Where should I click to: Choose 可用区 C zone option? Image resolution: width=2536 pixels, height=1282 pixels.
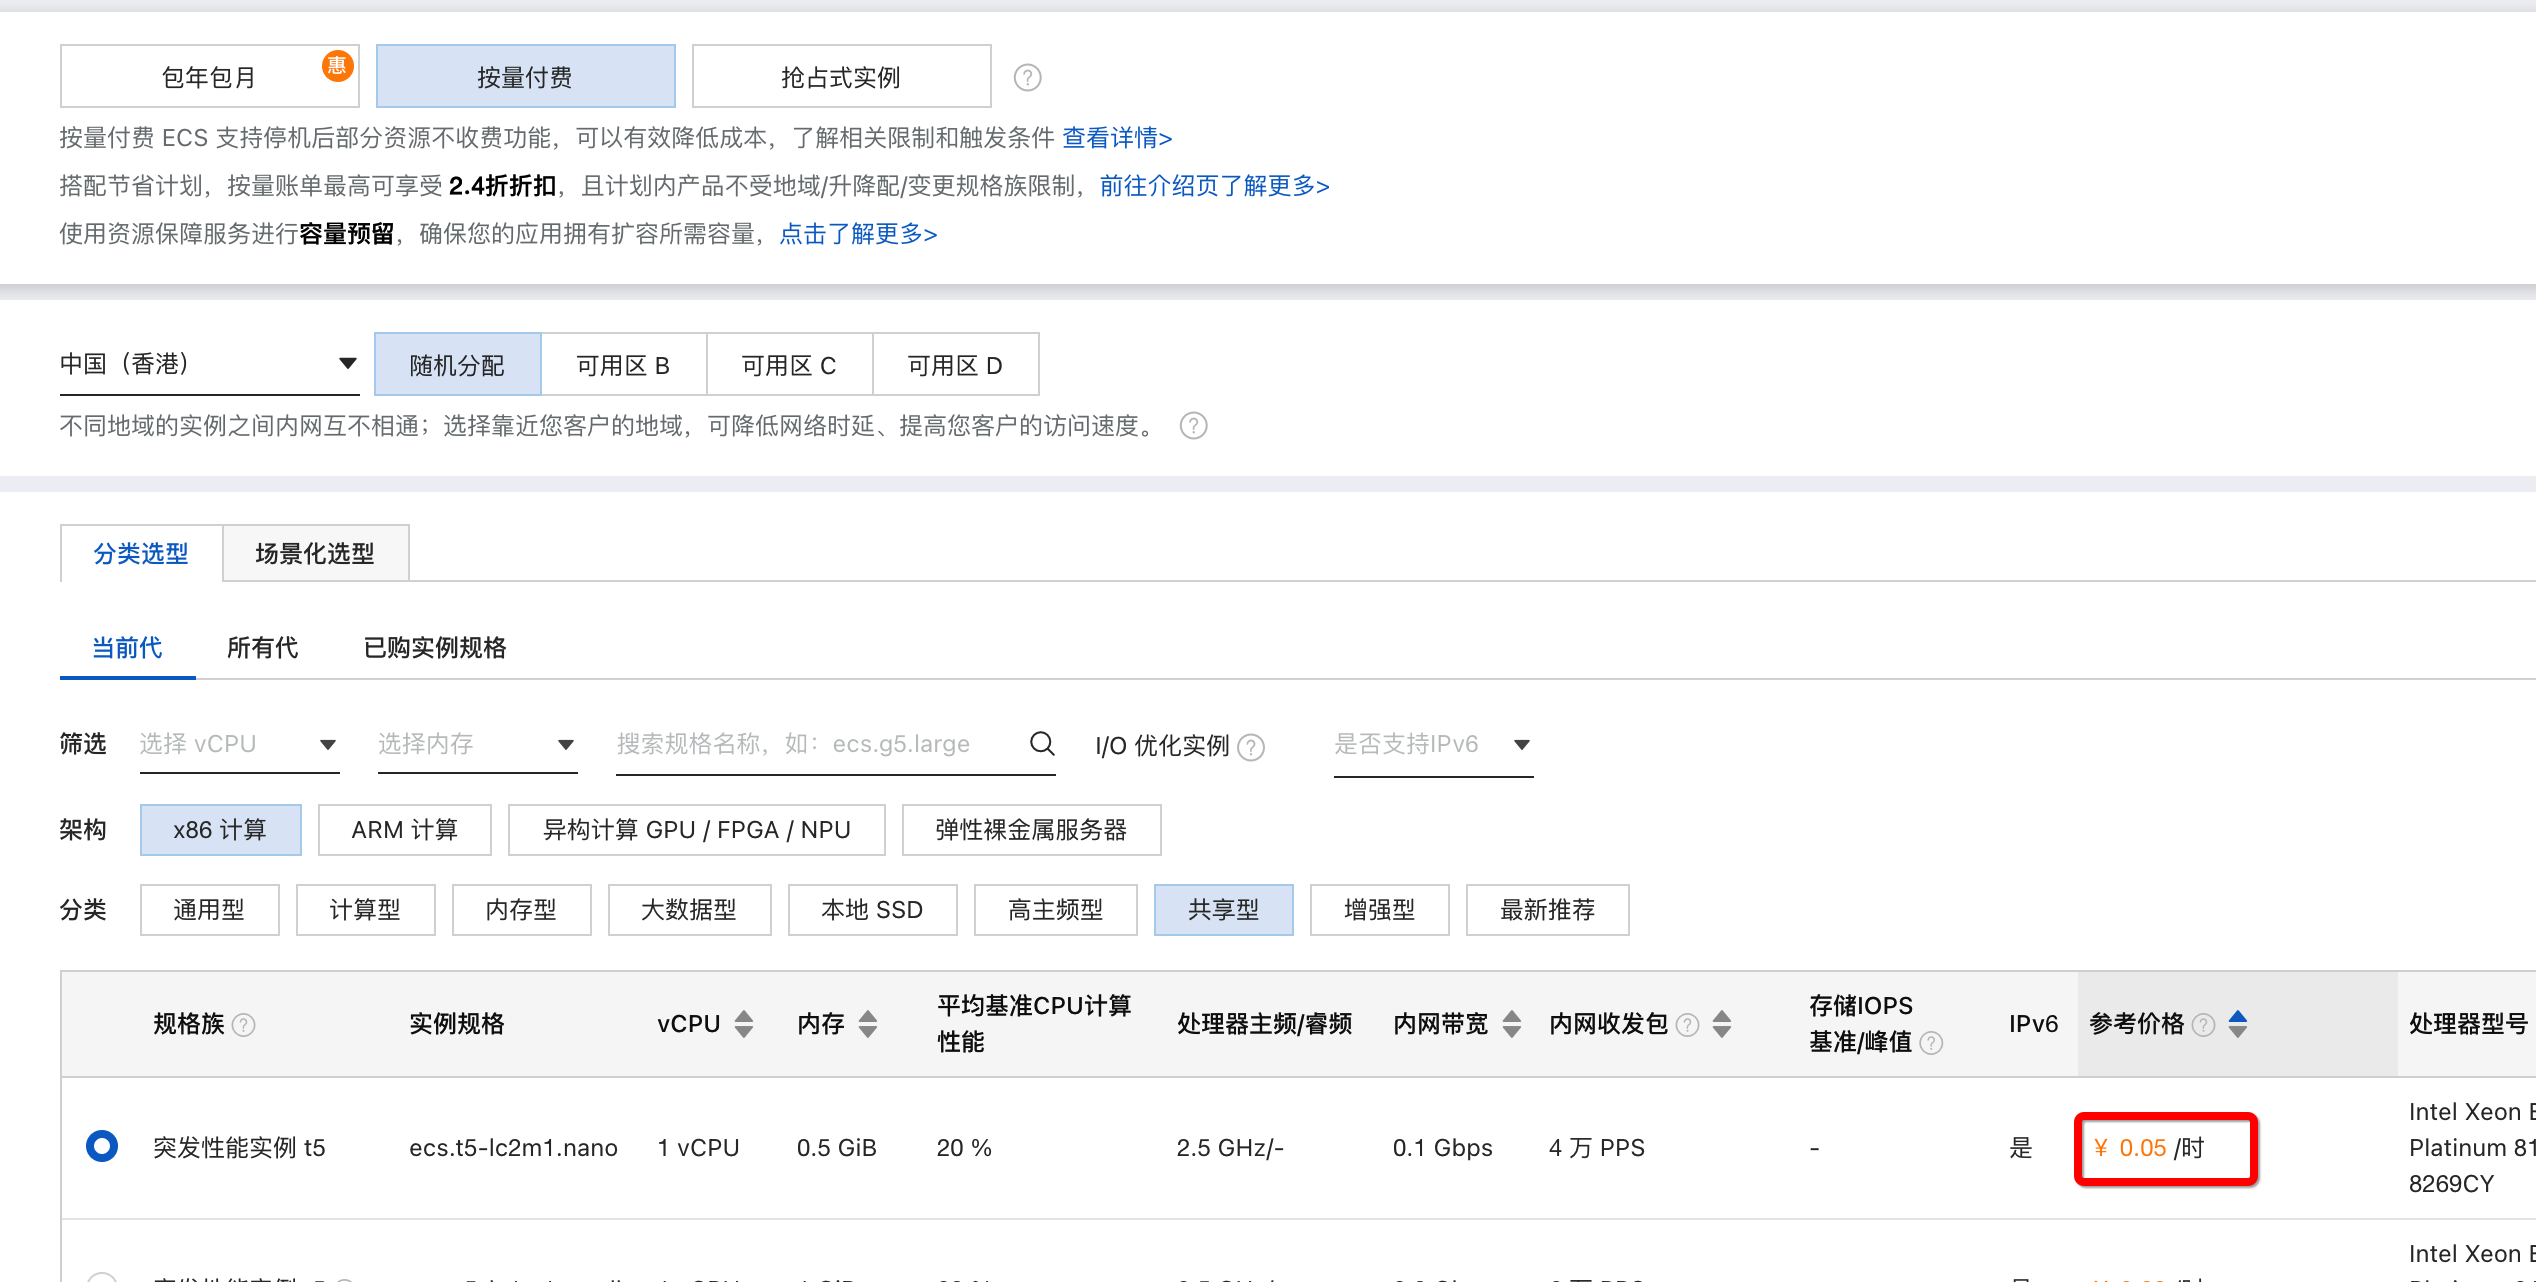[789, 365]
